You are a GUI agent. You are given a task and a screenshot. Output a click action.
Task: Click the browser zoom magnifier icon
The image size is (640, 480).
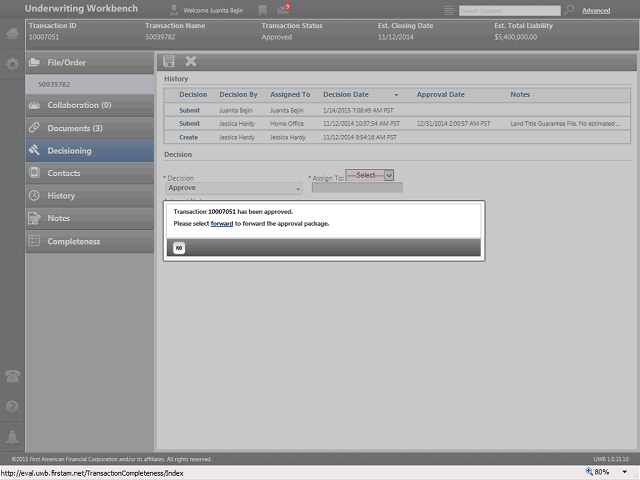(x=589, y=472)
